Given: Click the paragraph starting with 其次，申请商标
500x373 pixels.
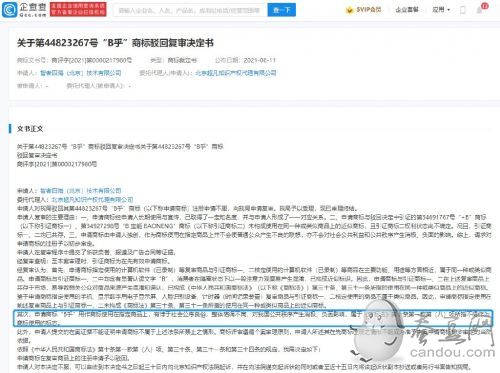Looking at the screenshot, I should (253, 318).
